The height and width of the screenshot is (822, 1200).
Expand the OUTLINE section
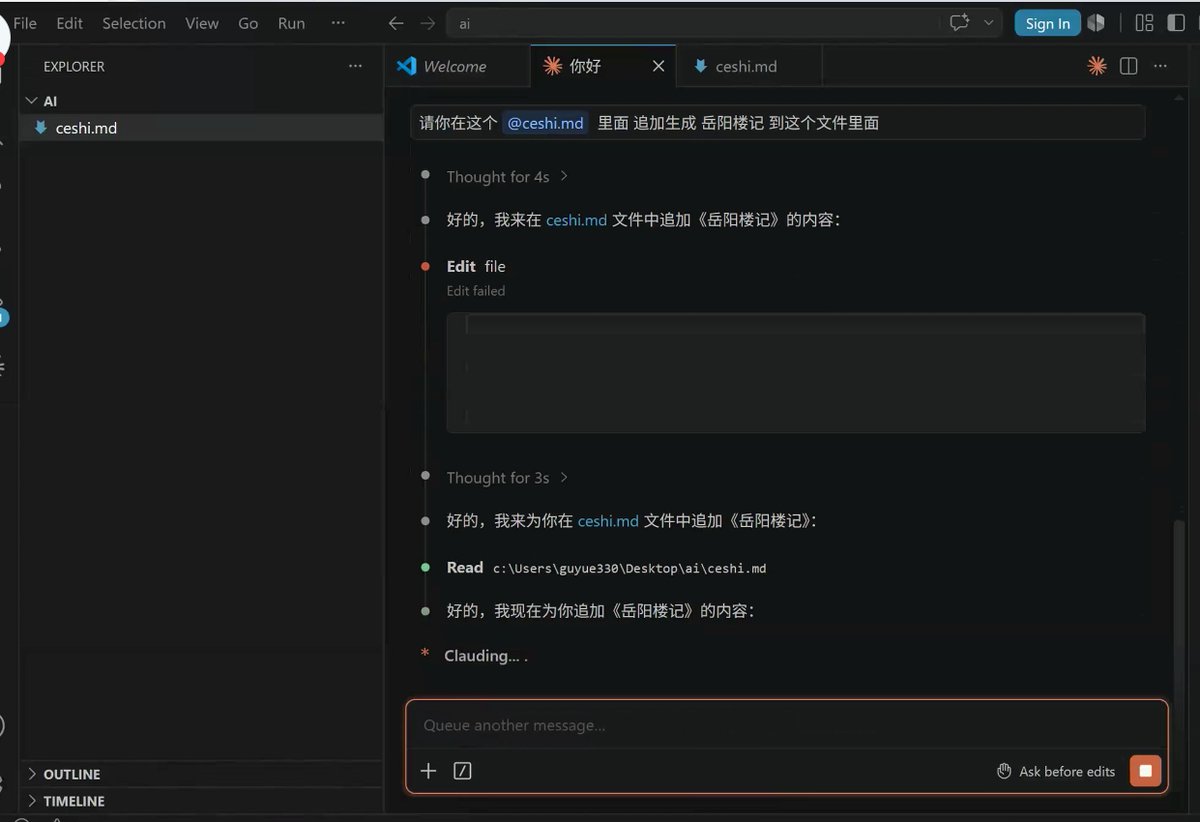click(x=200, y=774)
